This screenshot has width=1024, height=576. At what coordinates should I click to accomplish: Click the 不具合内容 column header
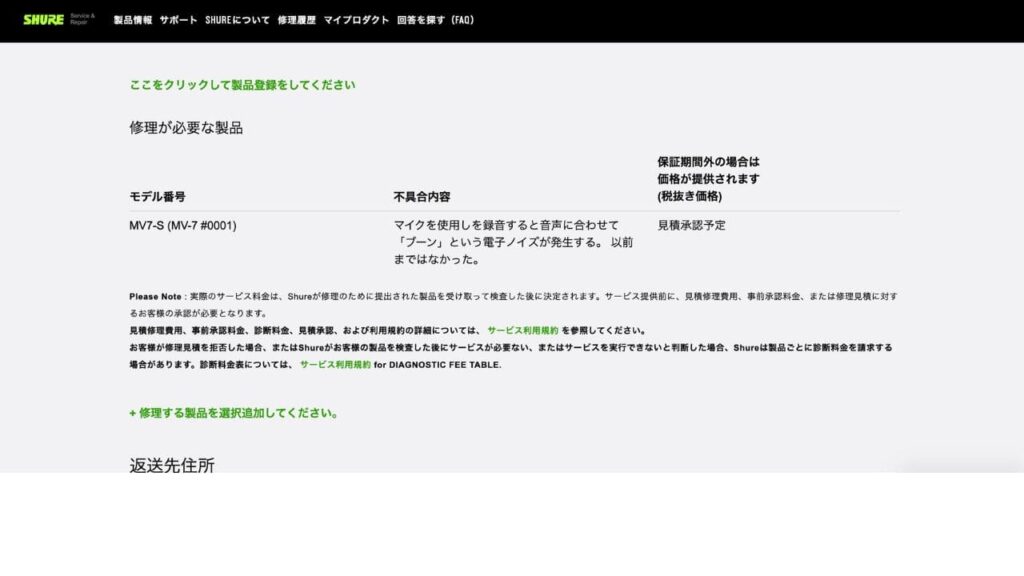pos(421,196)
